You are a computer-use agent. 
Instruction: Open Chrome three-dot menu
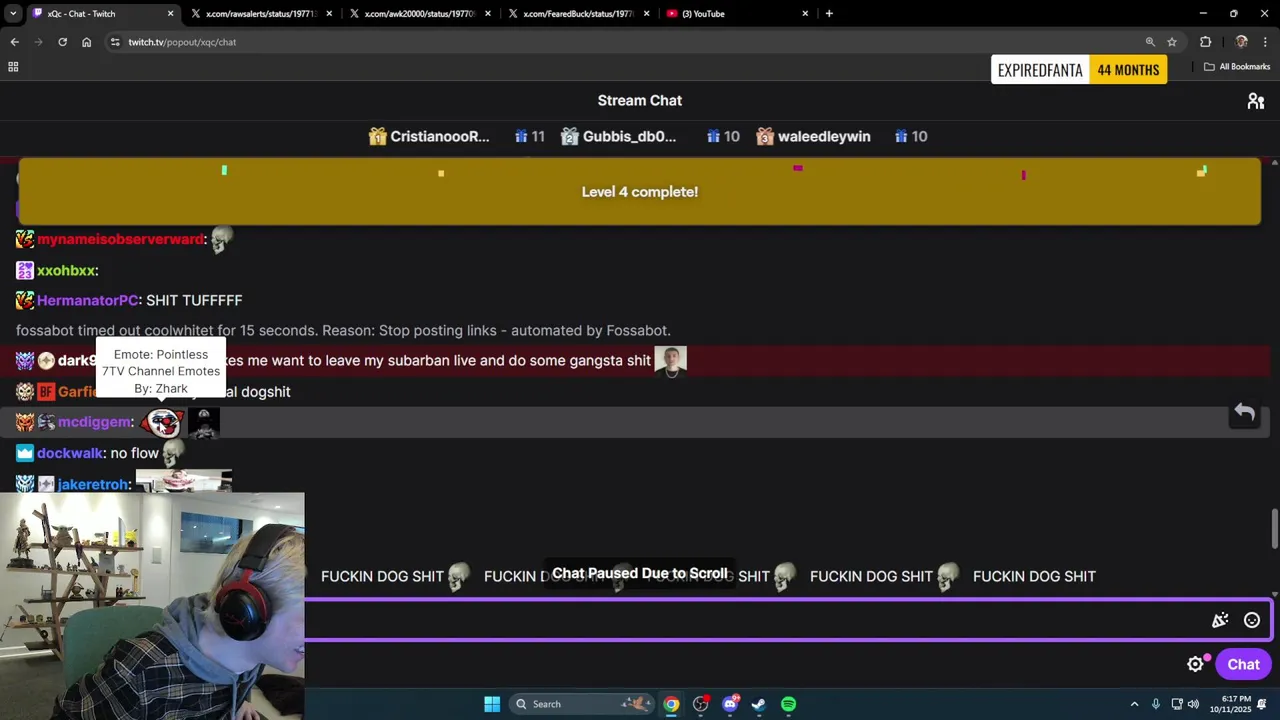point(1266,42)
